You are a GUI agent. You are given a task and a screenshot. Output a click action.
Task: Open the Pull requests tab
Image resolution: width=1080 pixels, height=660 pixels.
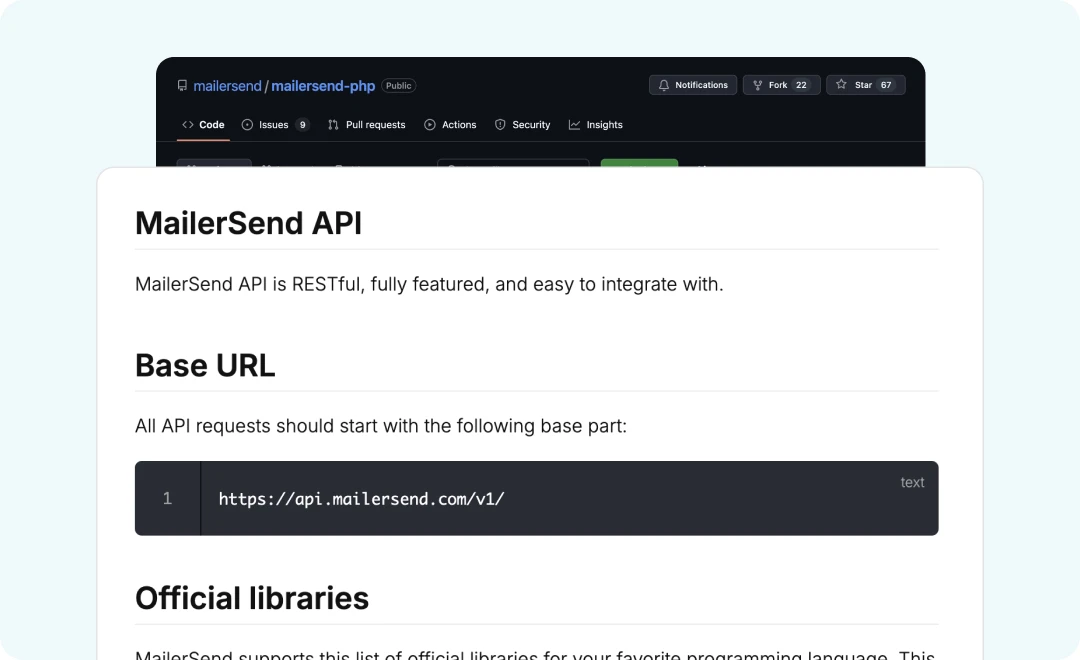pyautogui.click(x=366, y=125)
